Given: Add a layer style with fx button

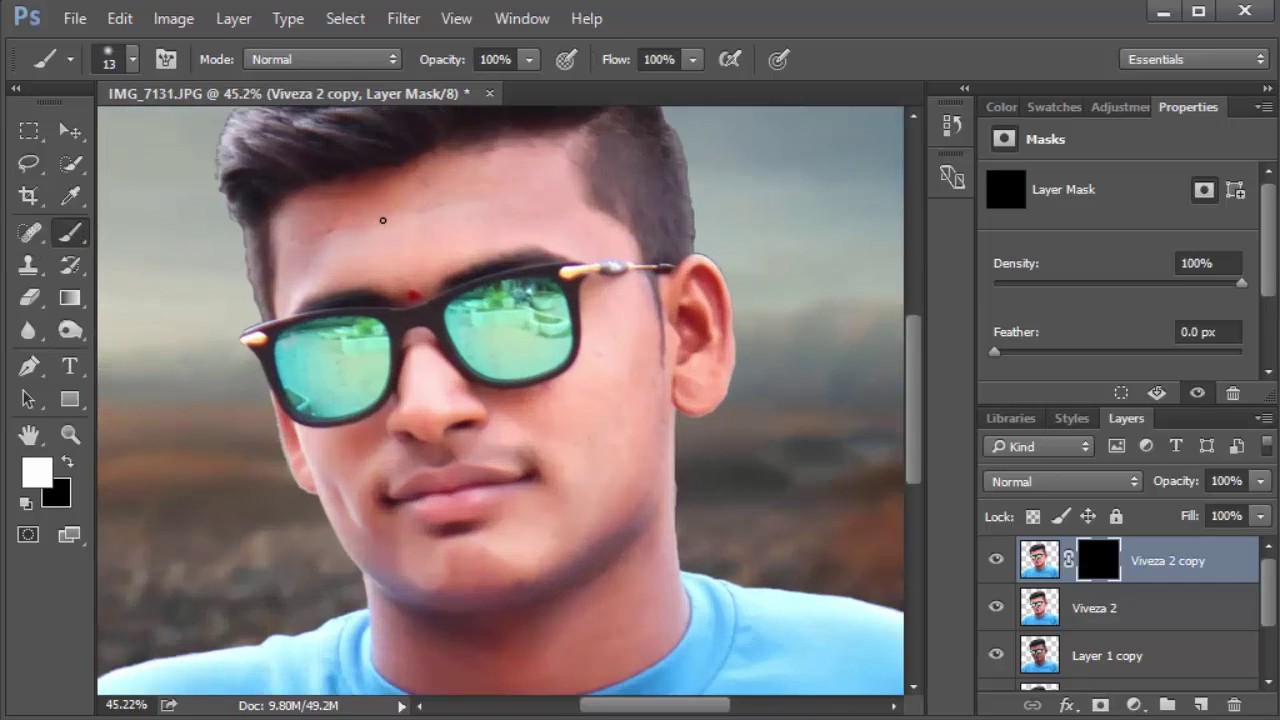Looking at the screenshot, I should coord(1067,705).
